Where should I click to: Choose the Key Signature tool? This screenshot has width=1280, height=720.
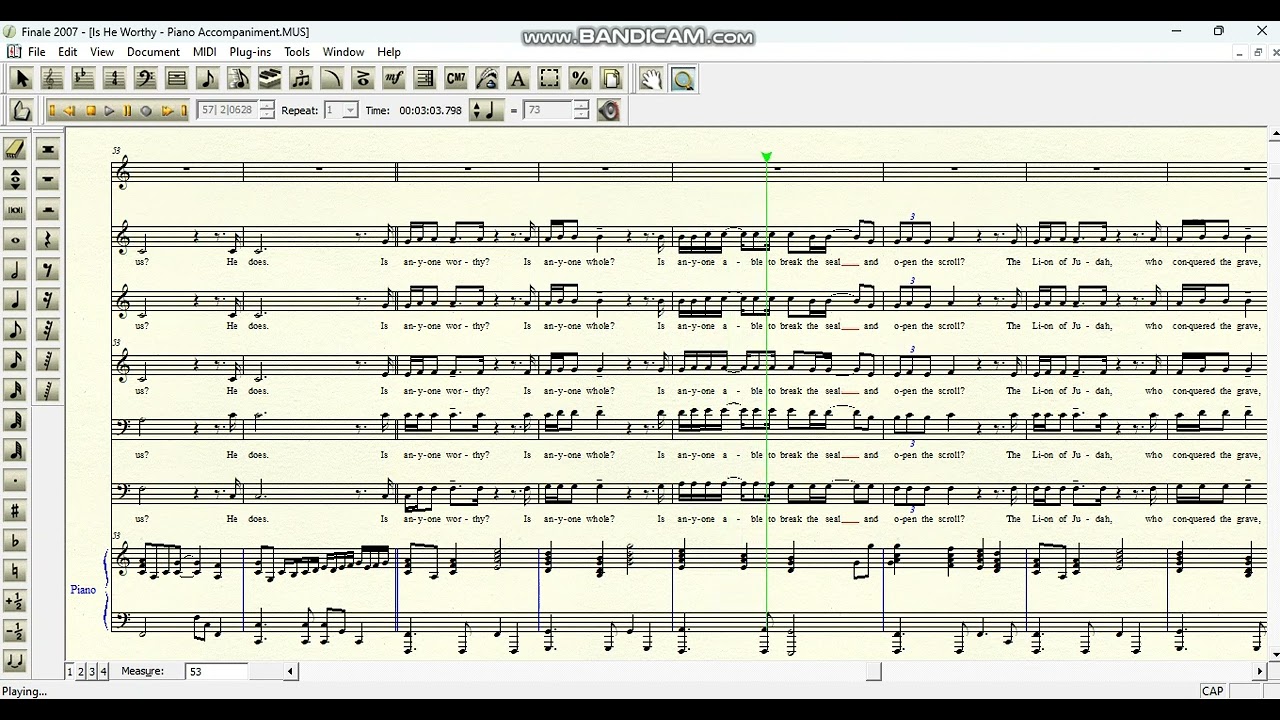[83, 79]
